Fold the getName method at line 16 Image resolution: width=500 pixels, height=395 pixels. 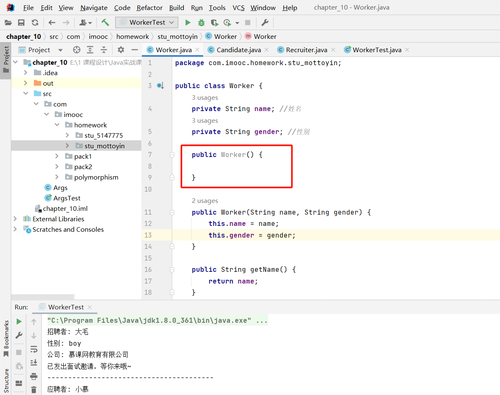[172, 269]
